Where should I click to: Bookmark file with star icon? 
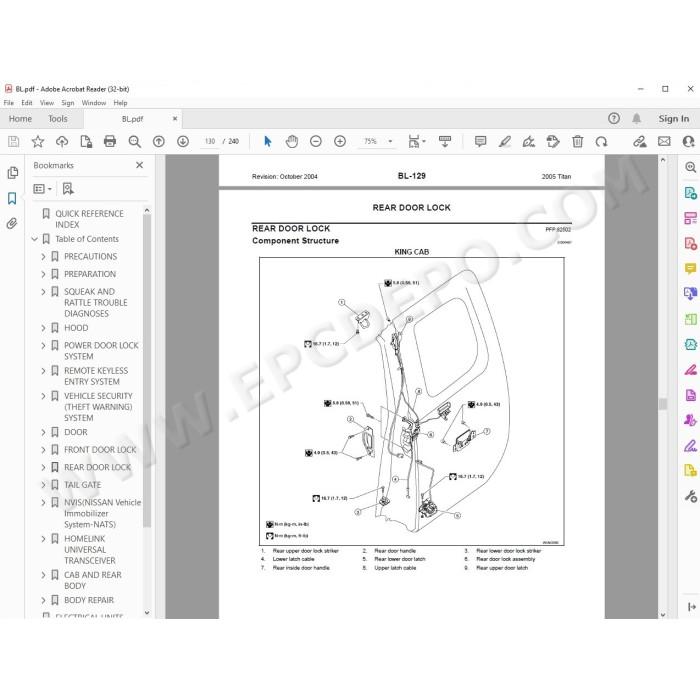coord(38,142)
